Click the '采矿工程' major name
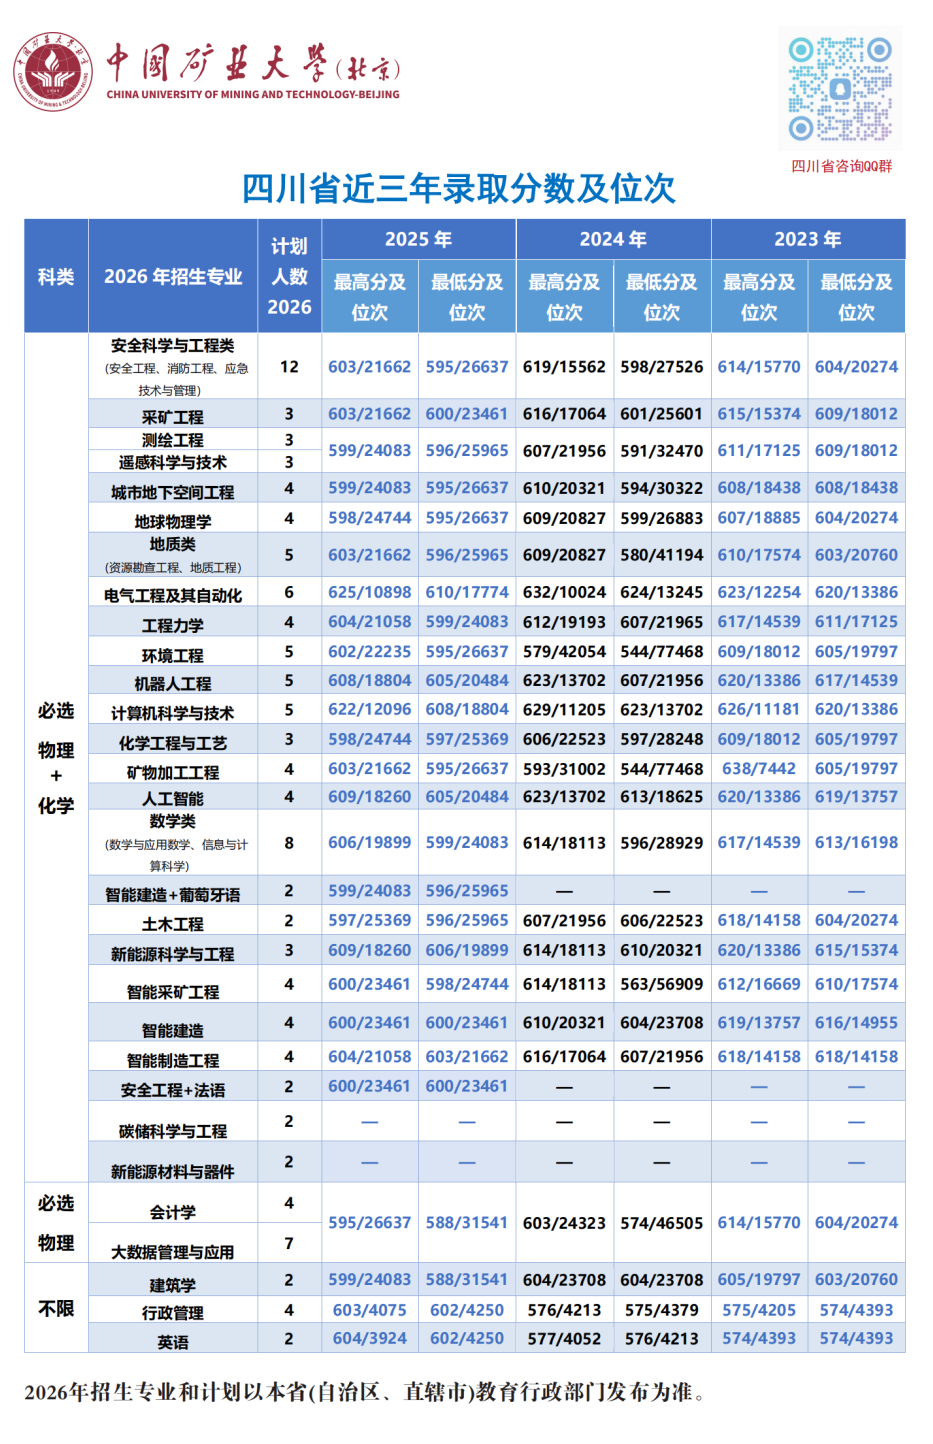Image resolution: width=933 pixels, height=1444 pixels. click(173, 417)
